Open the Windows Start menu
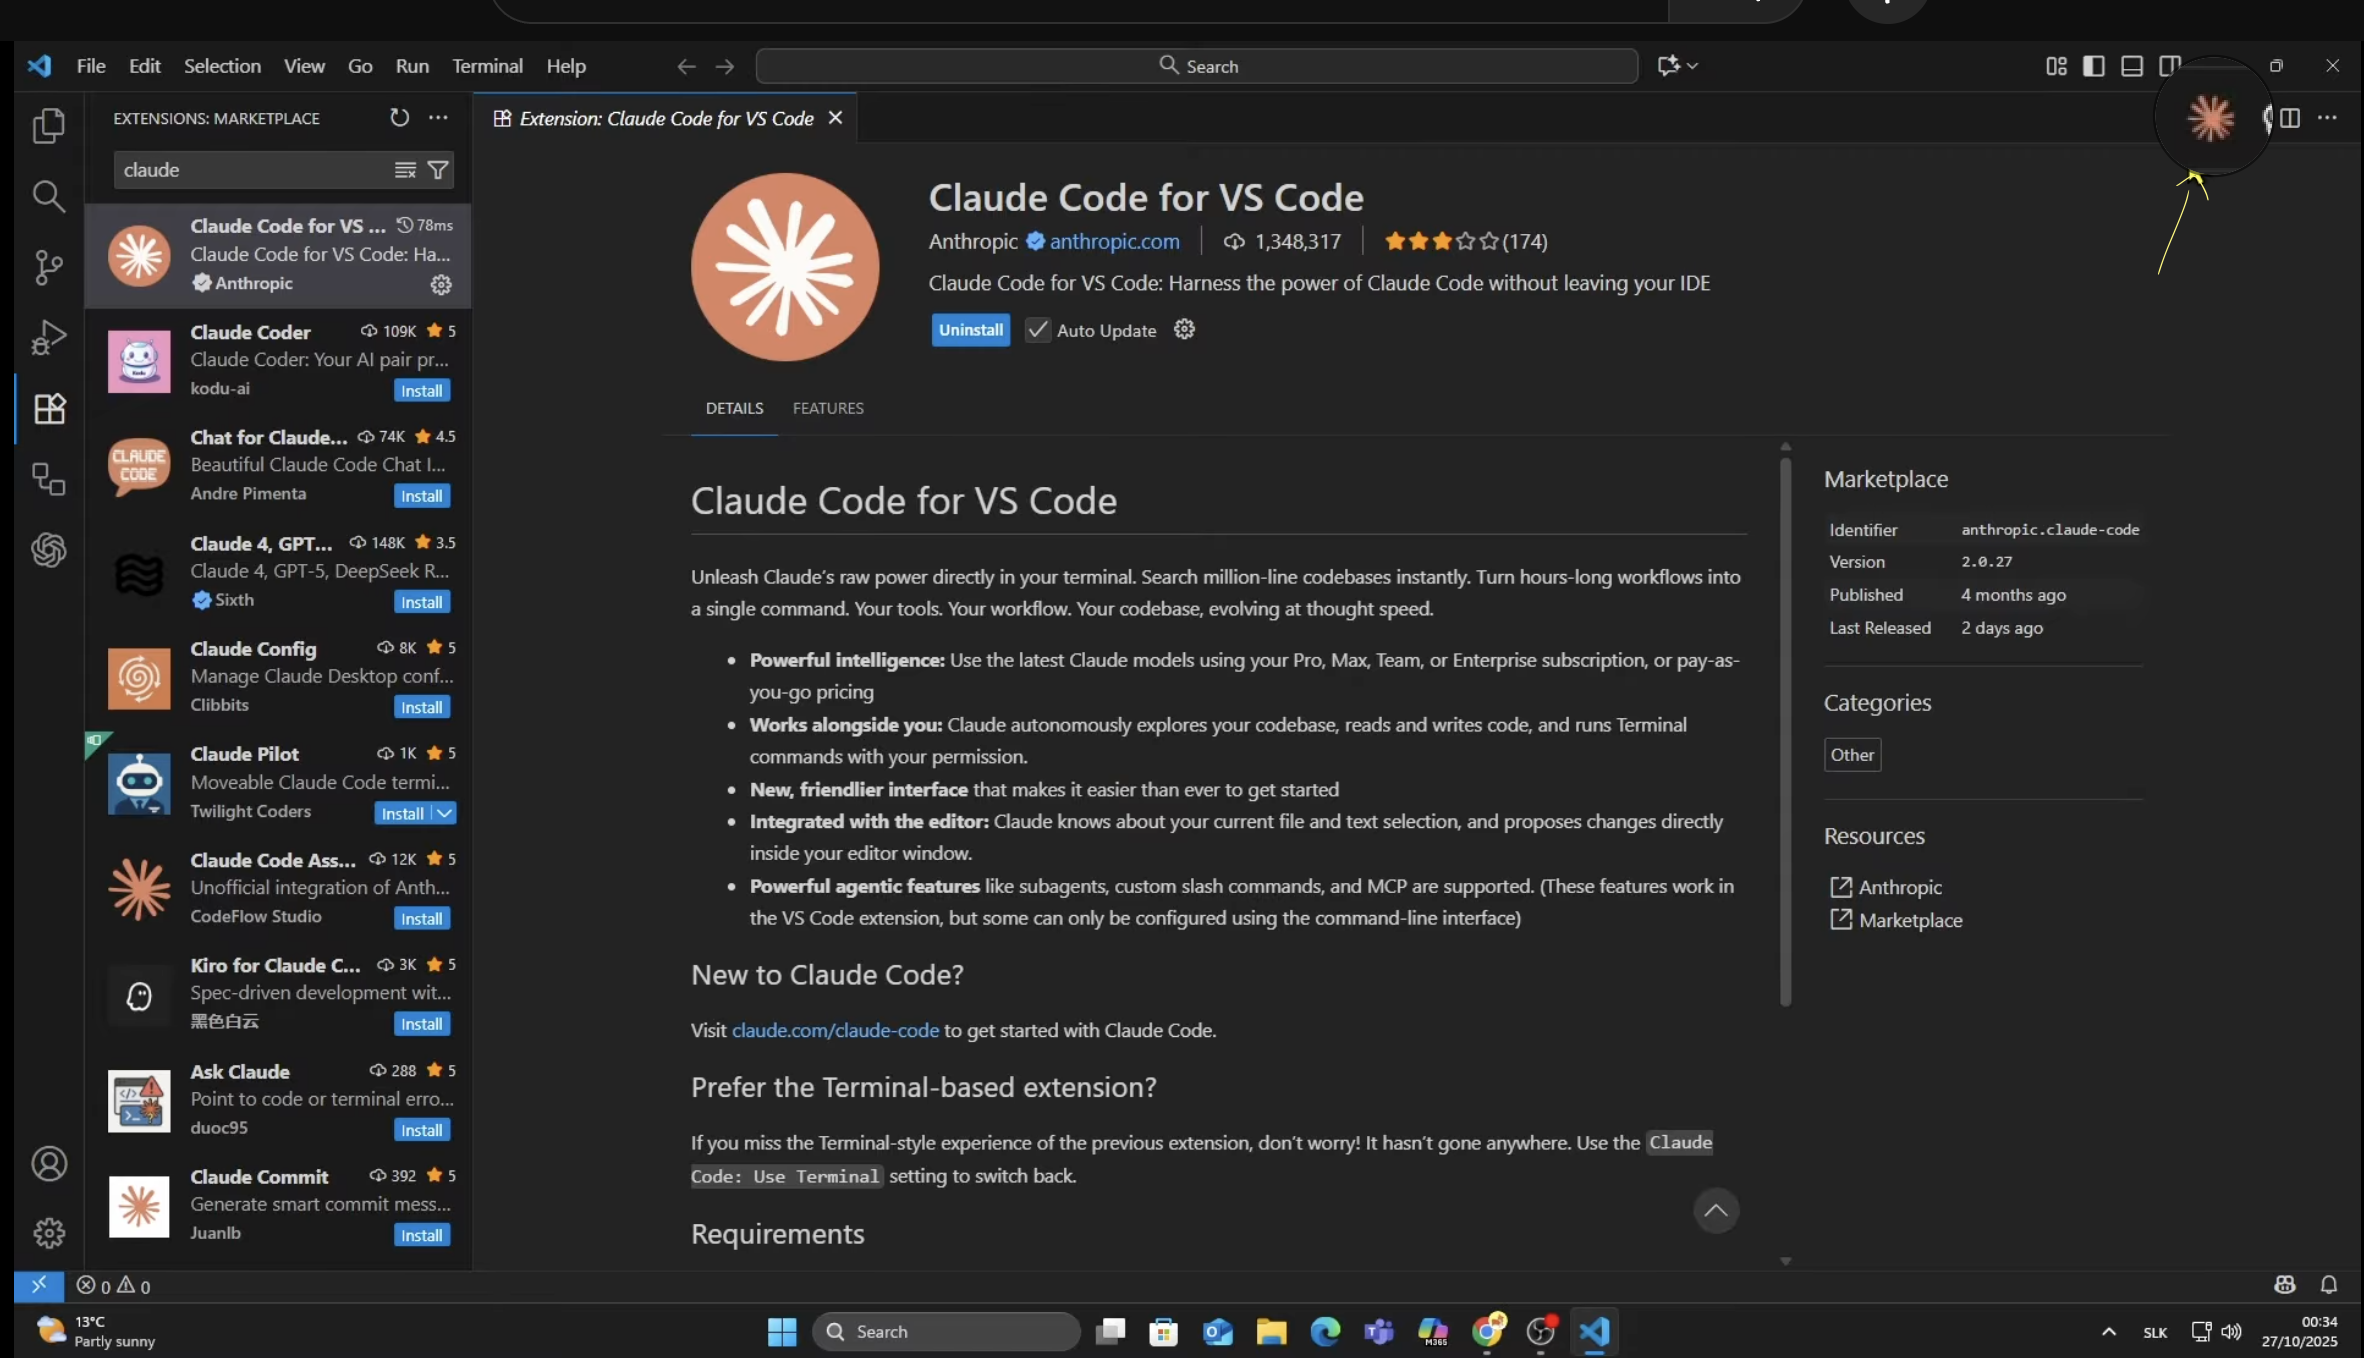This screenshot has height=1358, width=2364. coord(781,1331)
